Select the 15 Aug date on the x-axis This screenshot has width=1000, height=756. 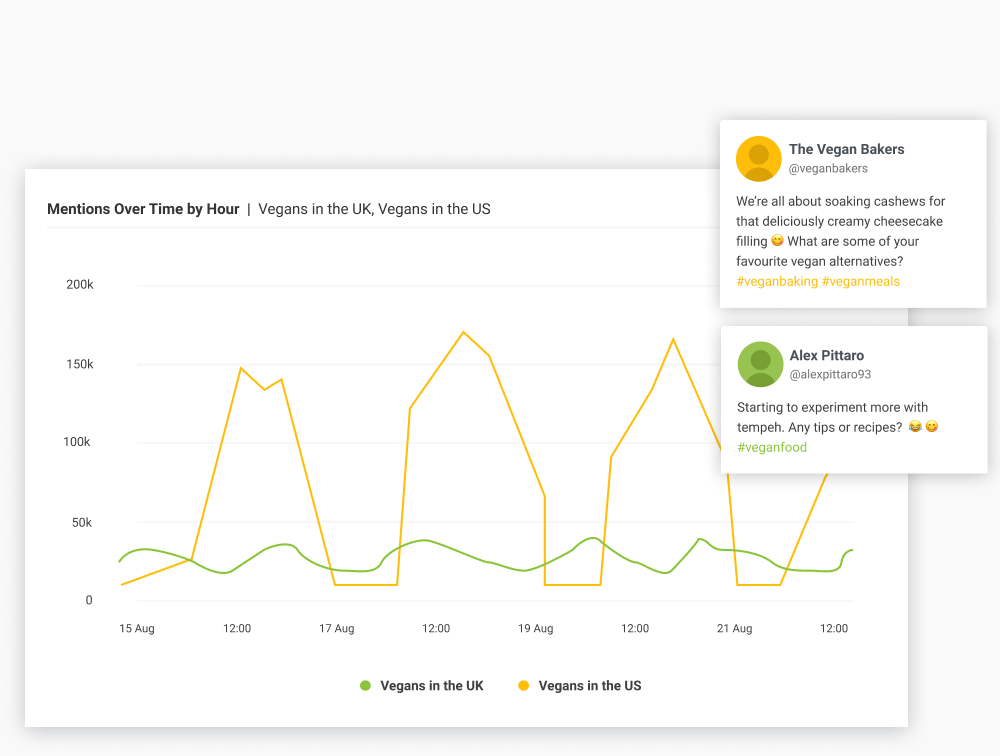pyautogui.click(x=137, y=629)
